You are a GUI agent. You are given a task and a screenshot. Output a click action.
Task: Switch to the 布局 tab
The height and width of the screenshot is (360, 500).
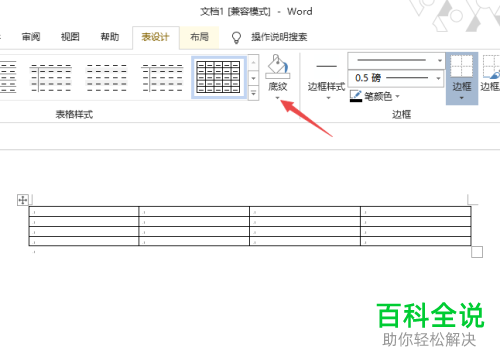point(199,37)
